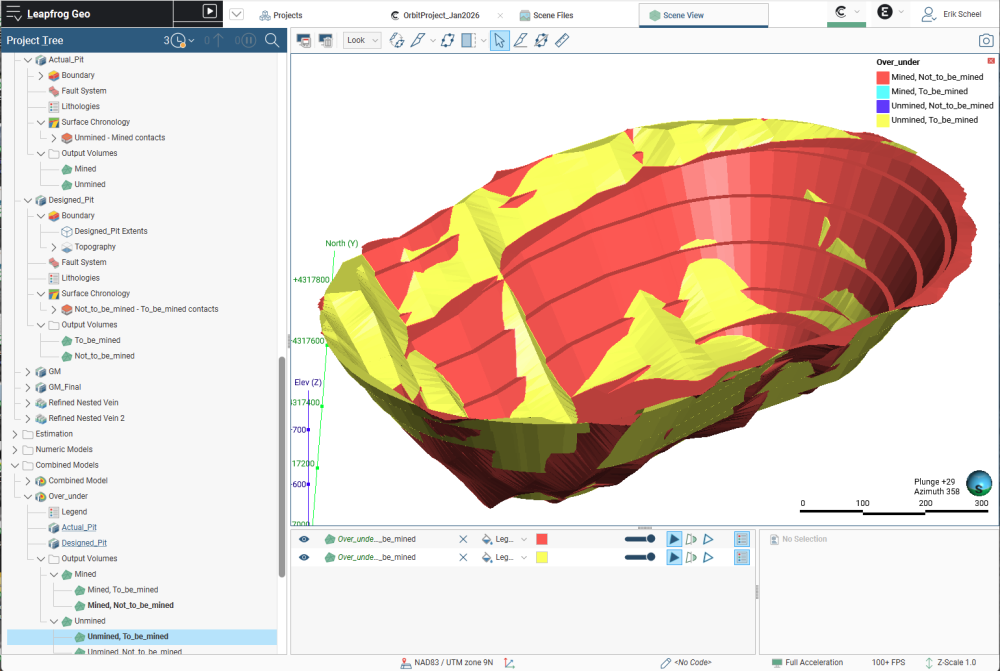
Task: Click the orientation globe compass
Action: 978,483
